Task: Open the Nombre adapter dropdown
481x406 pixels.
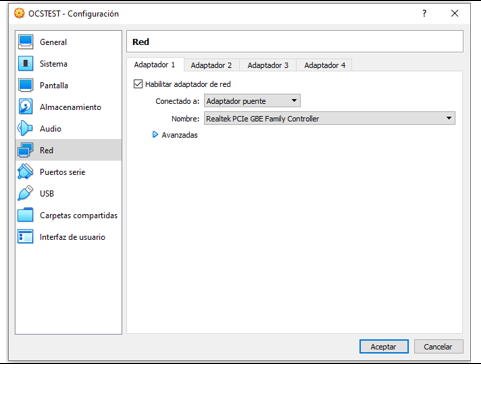Action: coord(330,118)
